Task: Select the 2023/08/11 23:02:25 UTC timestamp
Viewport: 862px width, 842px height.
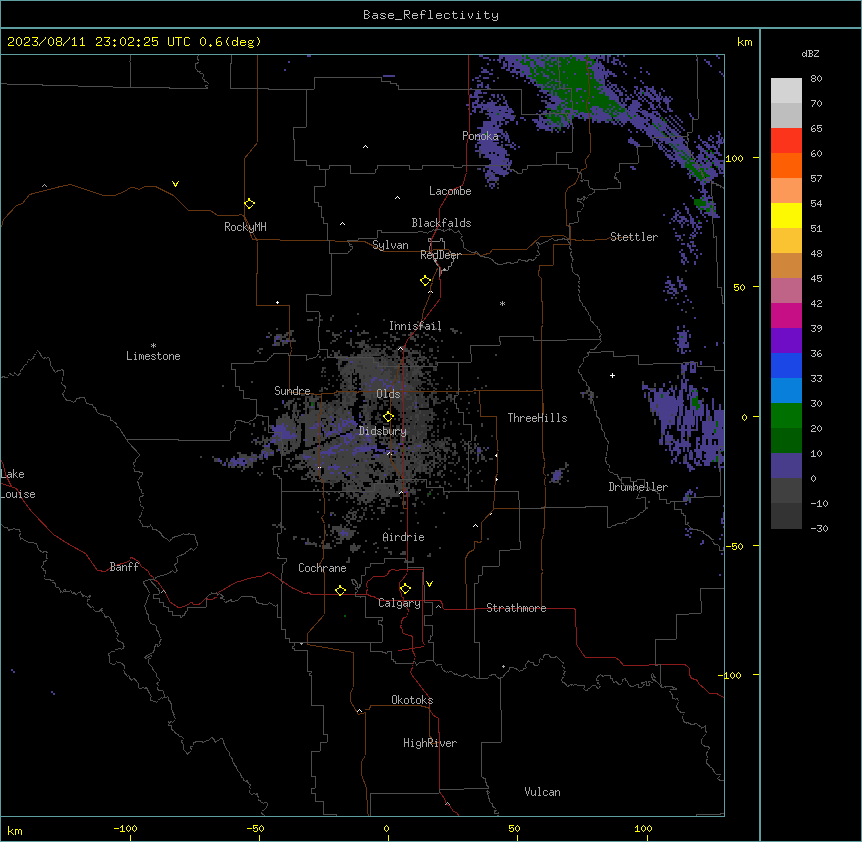Action: [99, 42]
